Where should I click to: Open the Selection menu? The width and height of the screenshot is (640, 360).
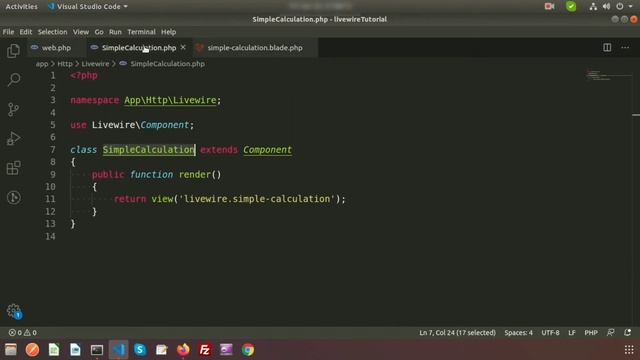tap(52, 32)
